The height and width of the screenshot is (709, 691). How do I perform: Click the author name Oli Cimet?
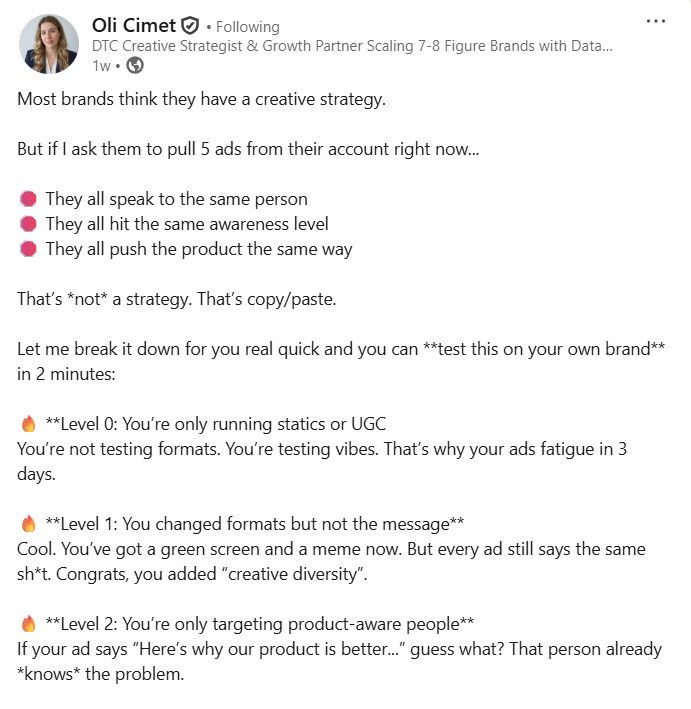[x=132, y=26]
